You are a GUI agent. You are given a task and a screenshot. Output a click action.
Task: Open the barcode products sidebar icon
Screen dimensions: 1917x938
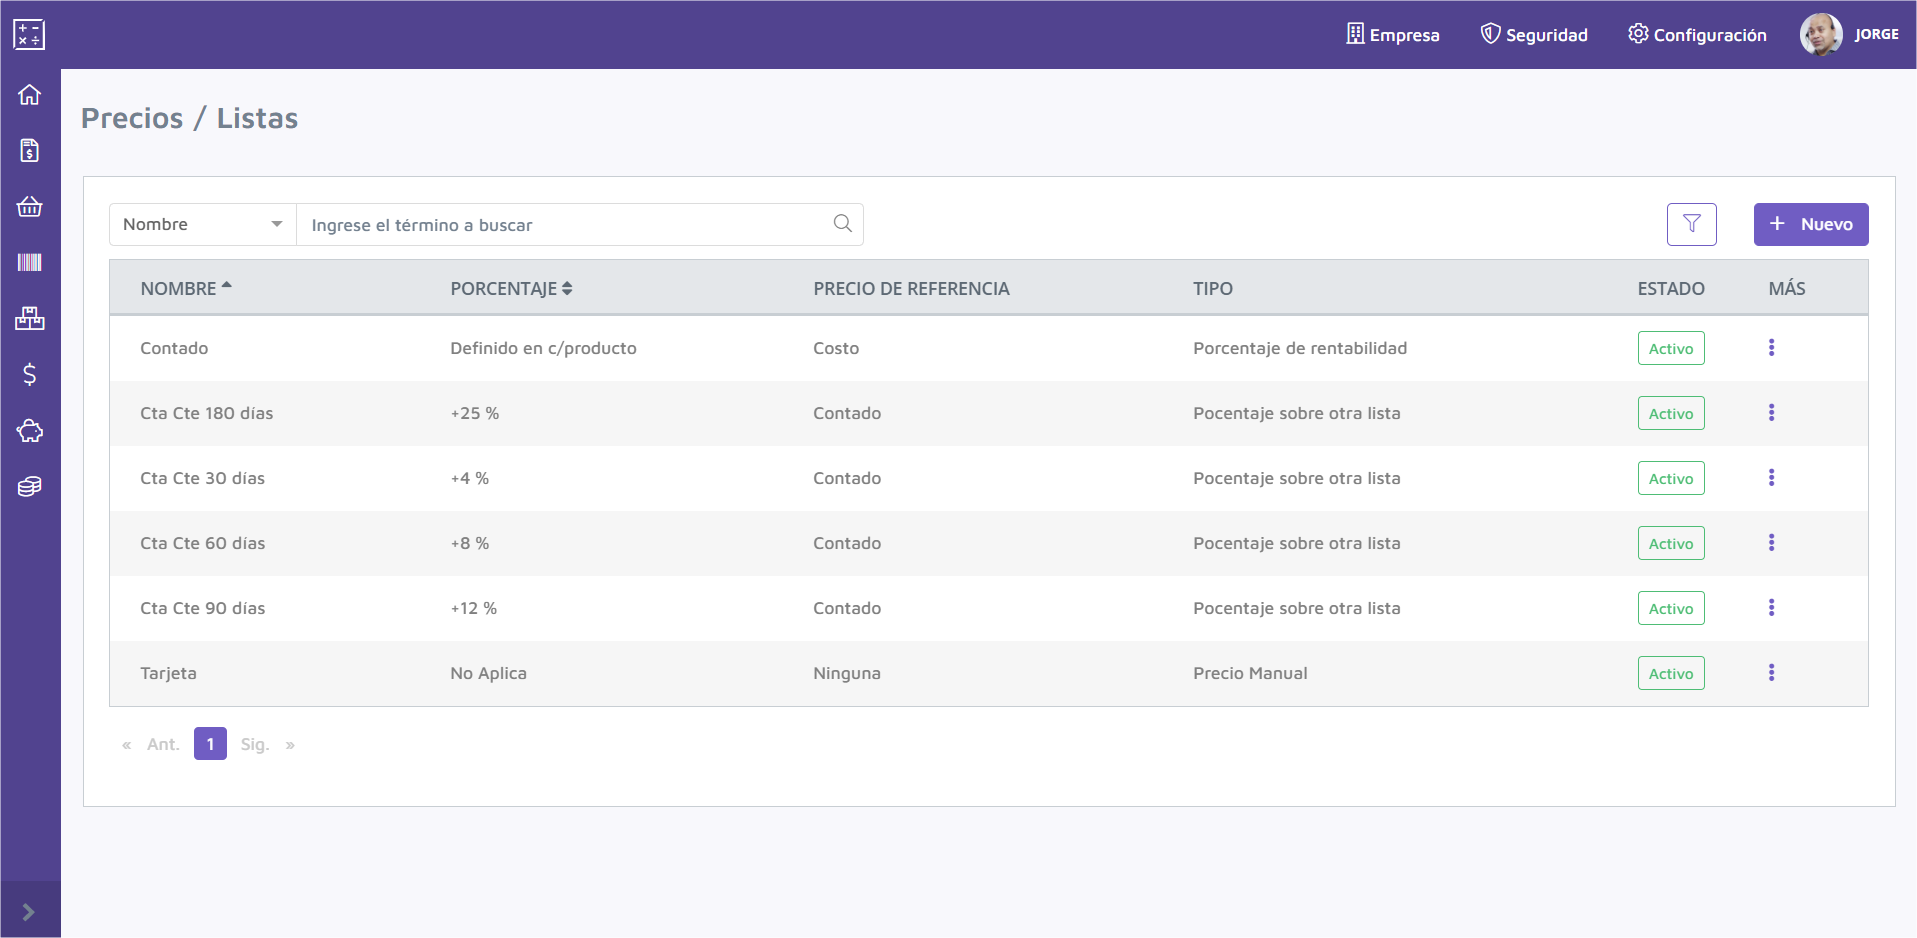(x=29, y=262)
